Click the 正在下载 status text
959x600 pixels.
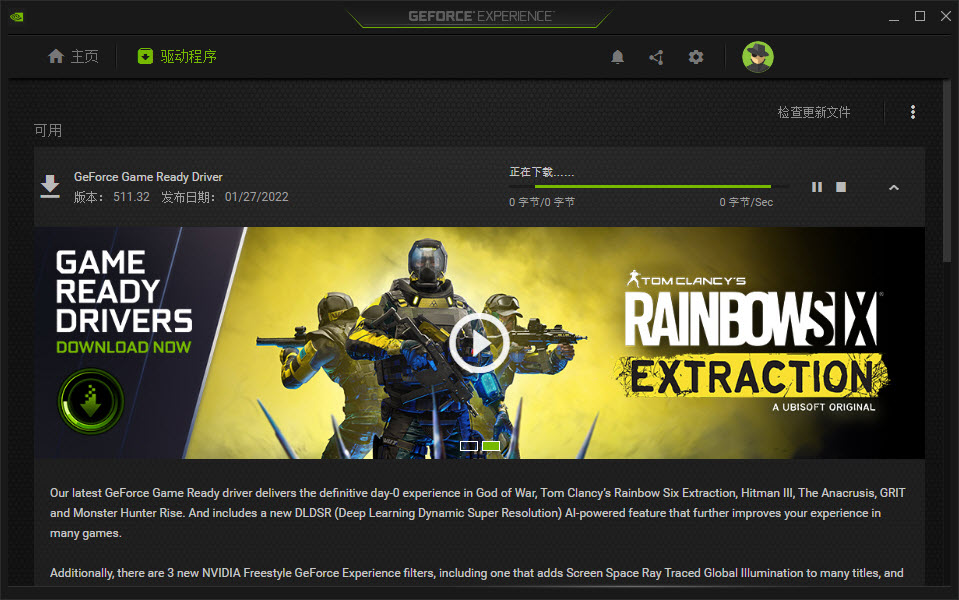click(x=541, y=172)
